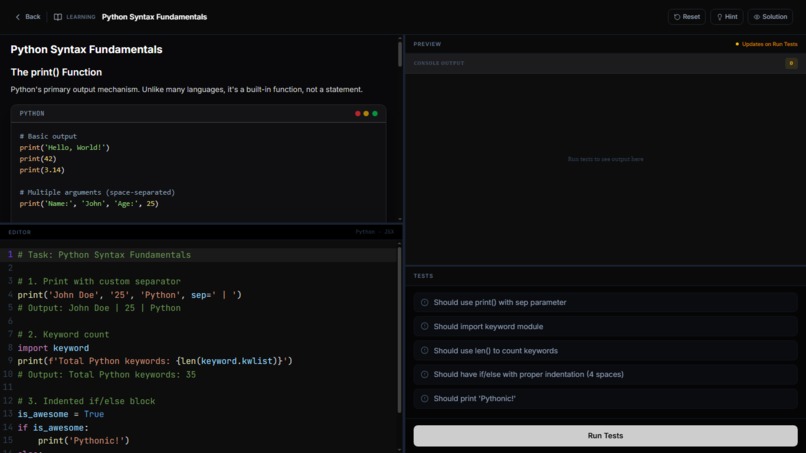This screenshot has width=806, height=453.
Task: Click the editor vertical scrollbar
Action: coord(399,329)
